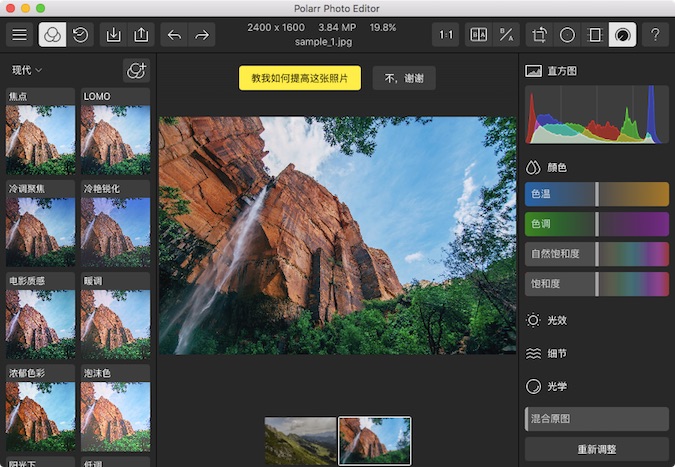Click the 19.8% zoom value
The image size is (675, 467).
[383, 28]
